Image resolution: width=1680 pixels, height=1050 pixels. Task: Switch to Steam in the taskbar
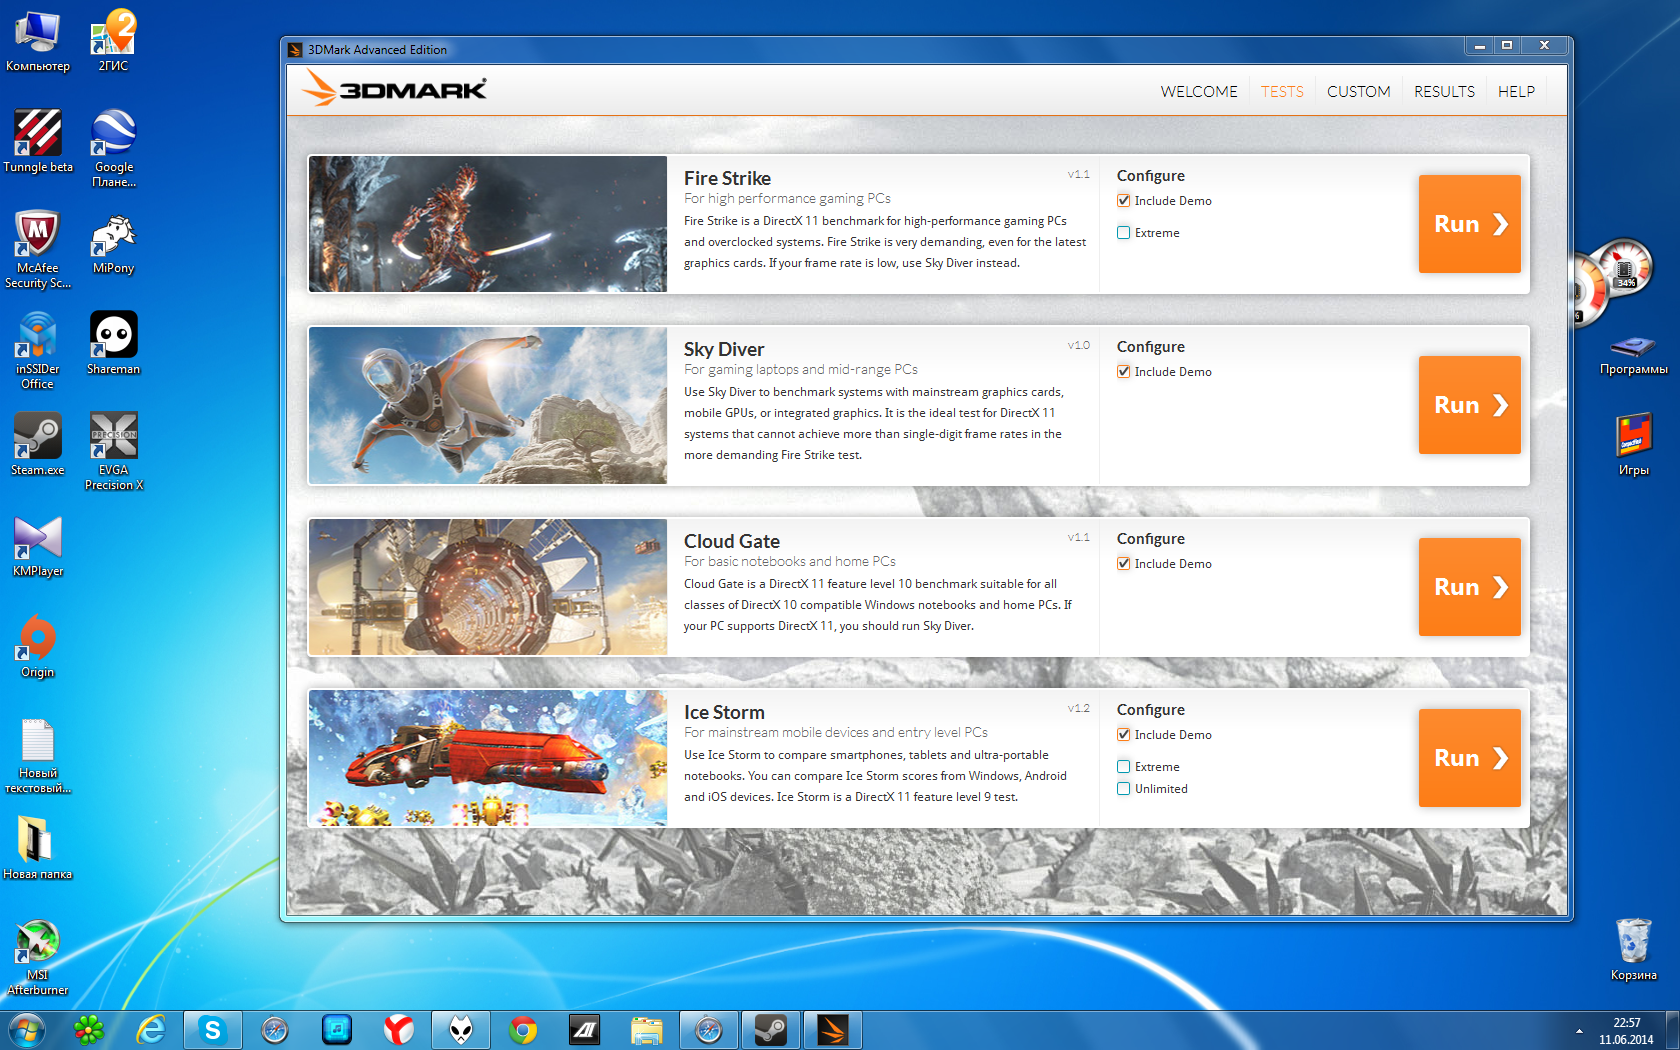click(x=771, y=1030)
